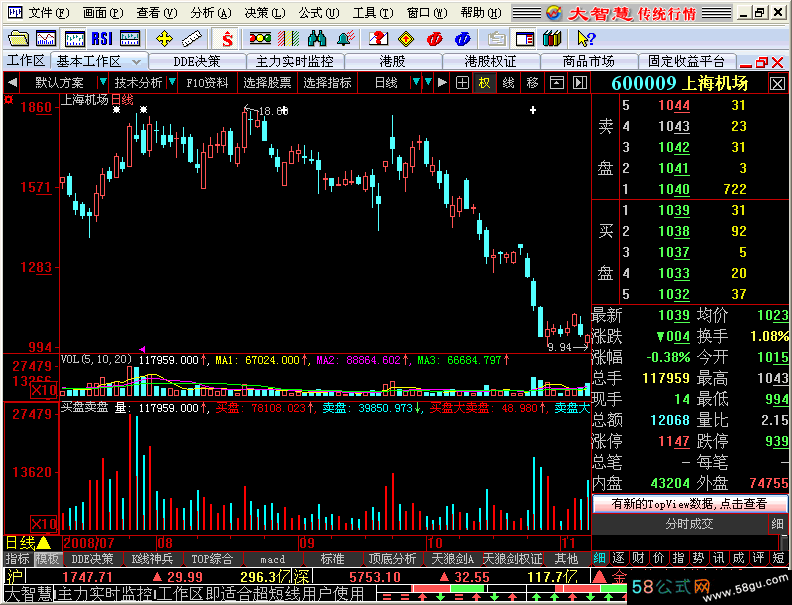Click the 选择指标 button
This screenshot has width=792, height=605.
327,83
